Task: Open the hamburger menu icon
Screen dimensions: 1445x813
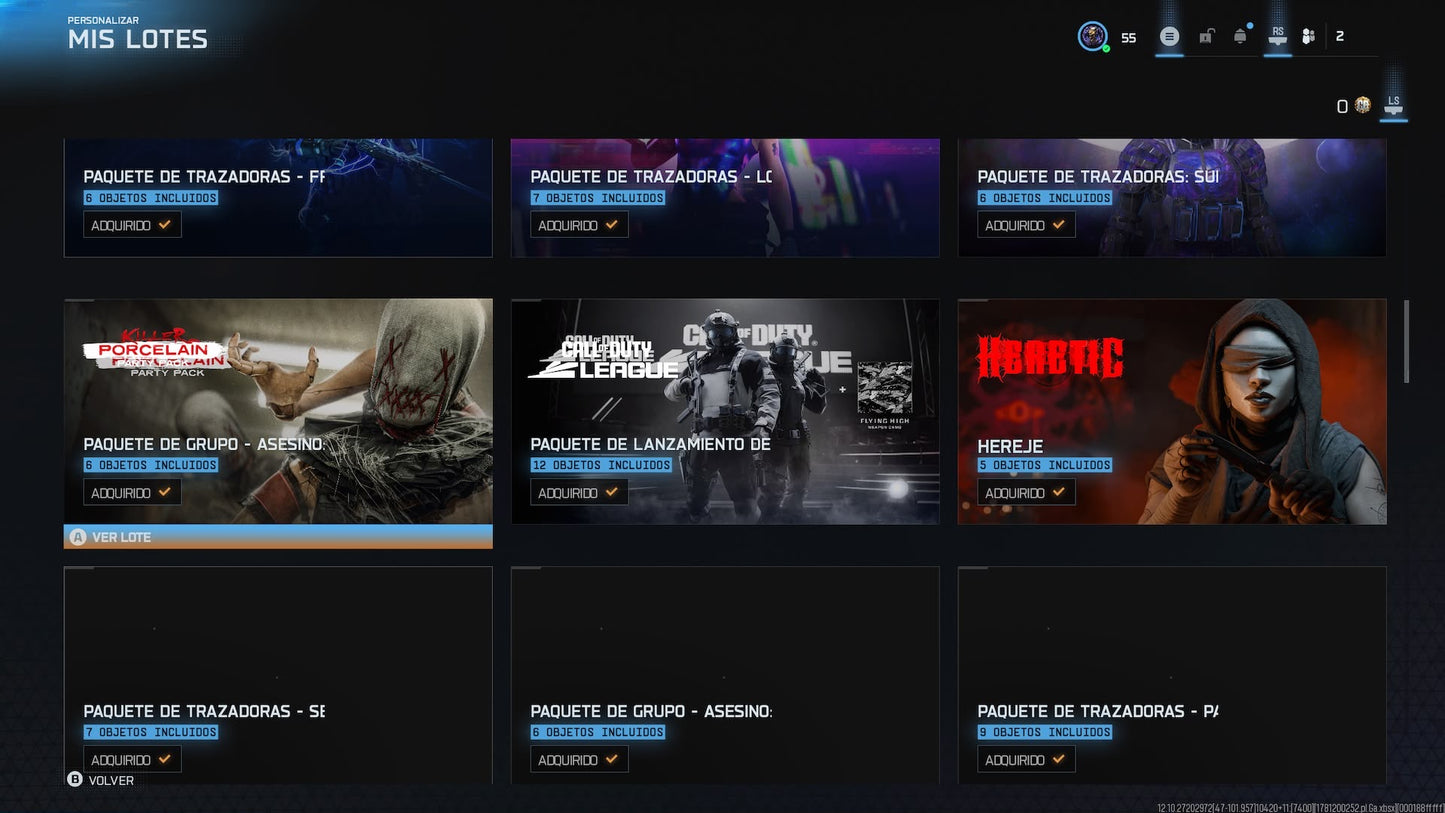Action: [x=1169, y=37]
